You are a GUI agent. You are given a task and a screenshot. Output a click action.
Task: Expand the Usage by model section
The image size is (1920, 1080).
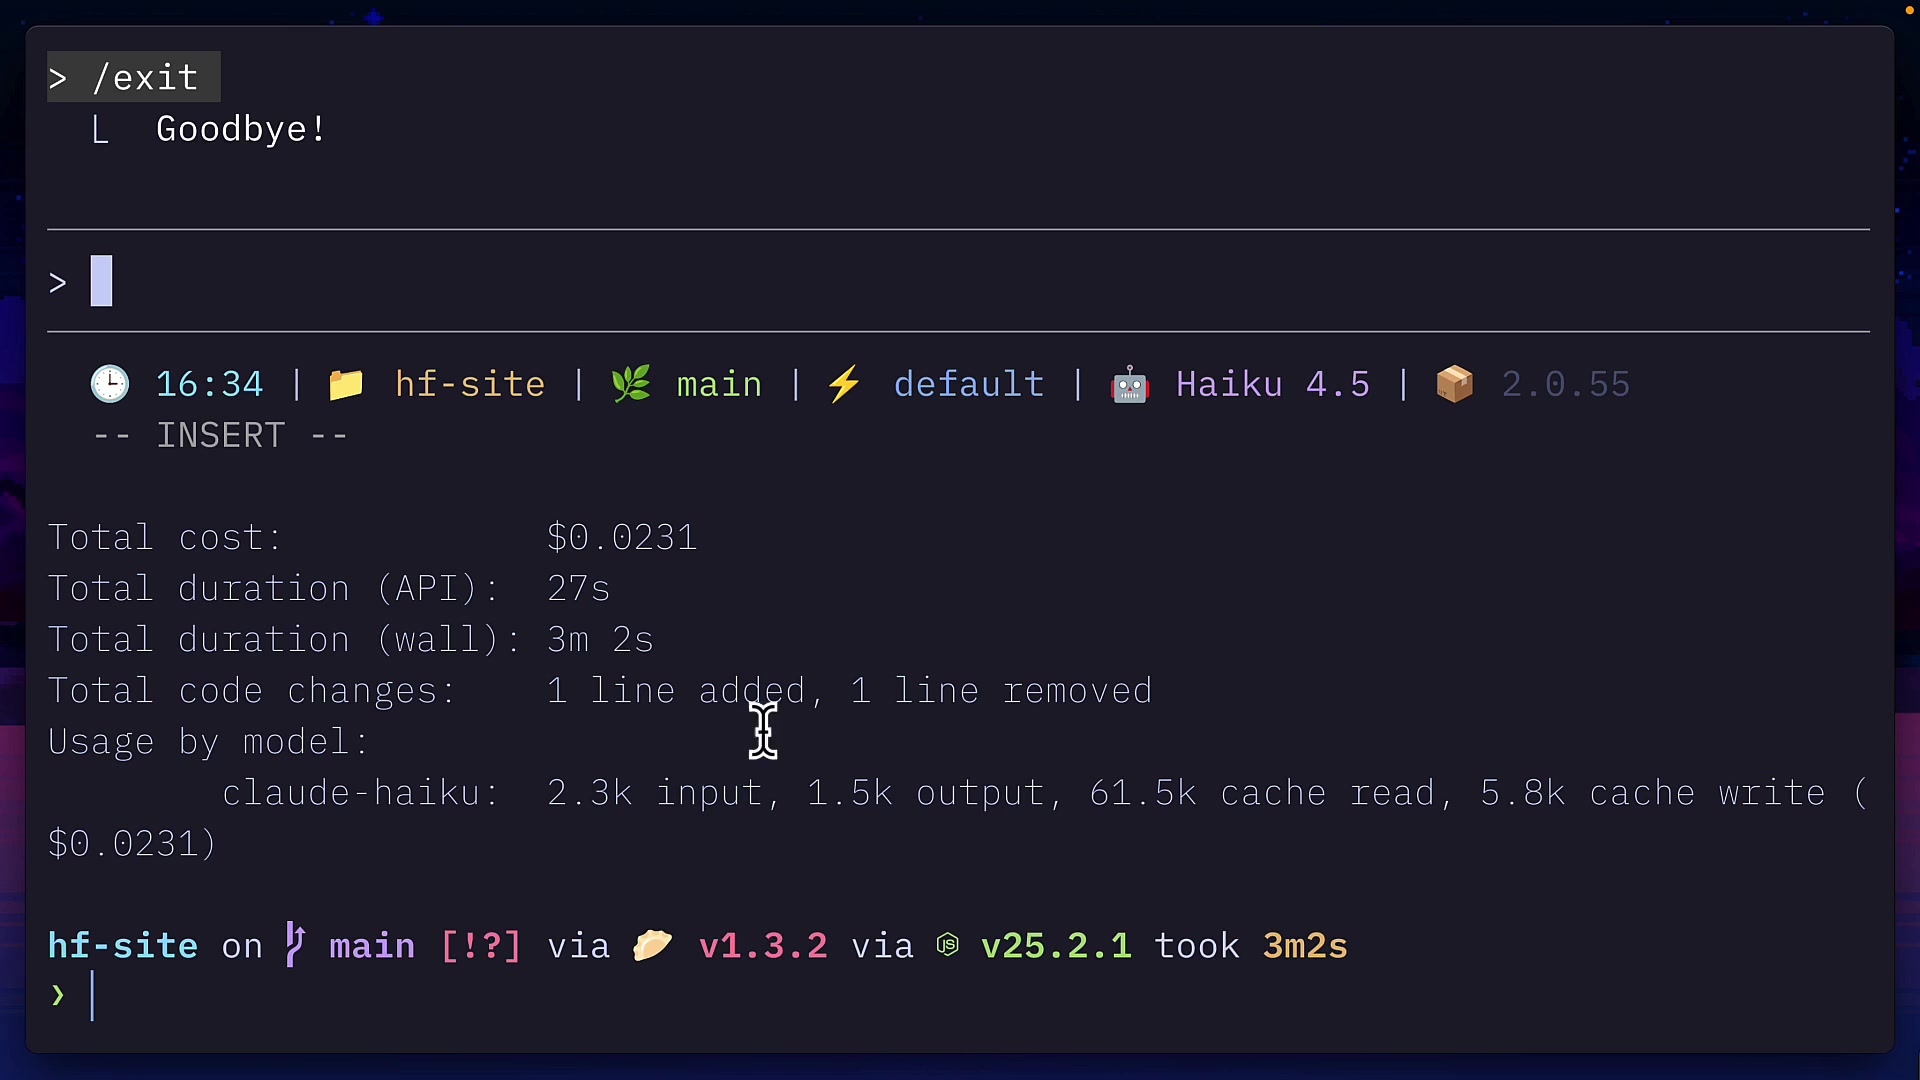[207, 742]
